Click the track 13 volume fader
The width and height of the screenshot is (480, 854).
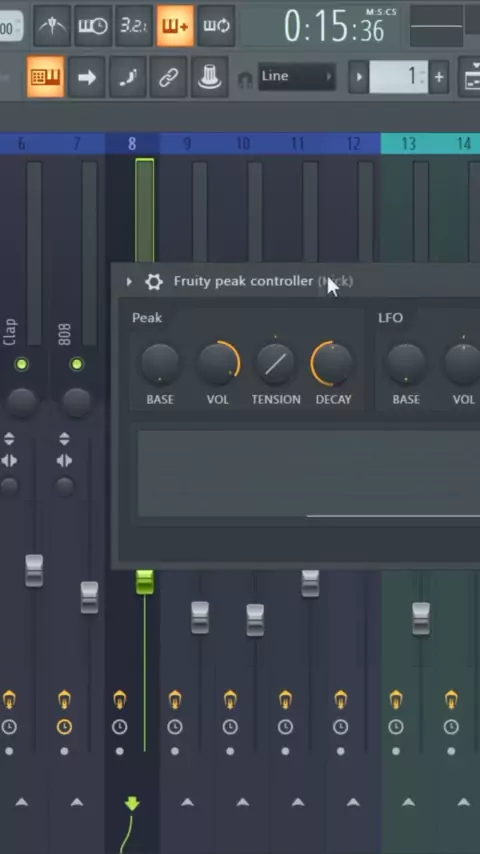pyautogui.click(x=421, y=619)
